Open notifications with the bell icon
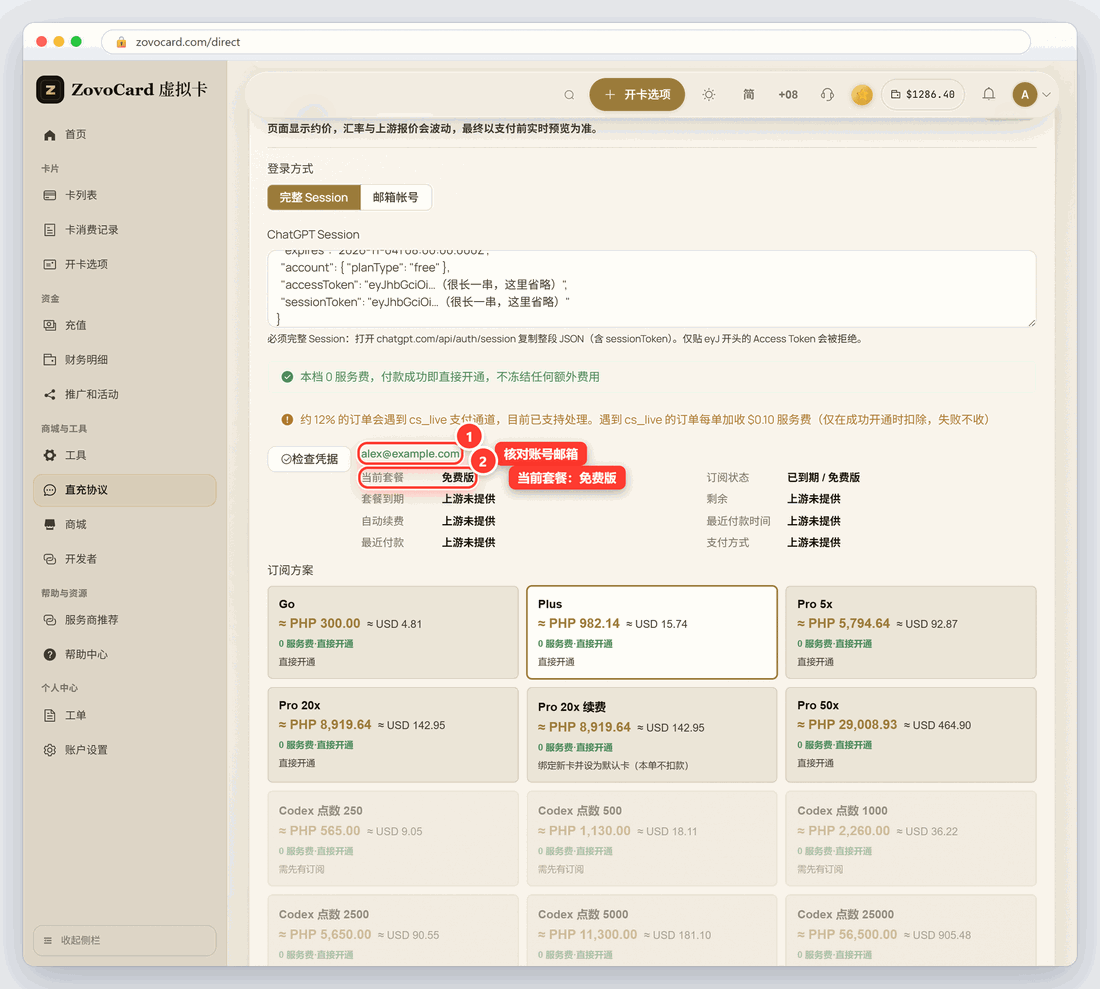 tap(988, 94)
